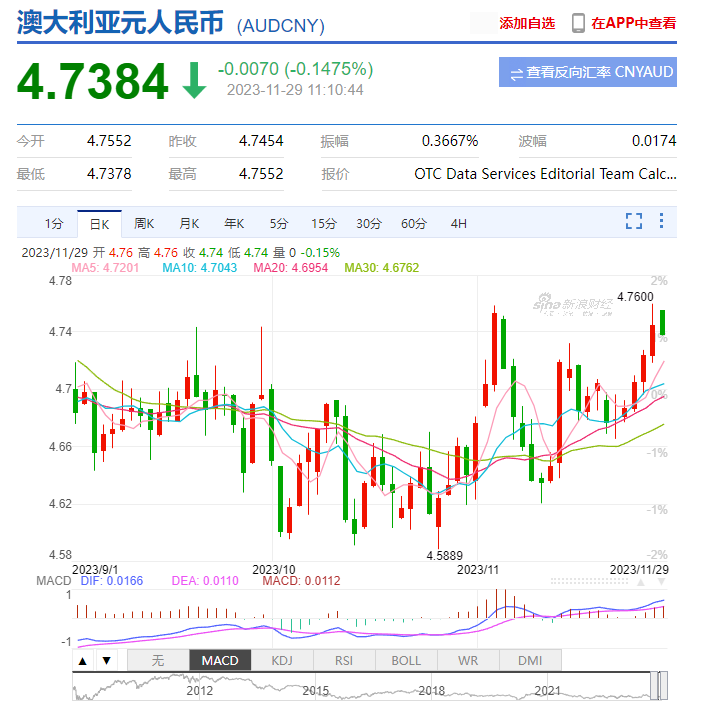703x704 pixels.
Task: Select the BOLL indicator tab
Action: coord(406,661)
